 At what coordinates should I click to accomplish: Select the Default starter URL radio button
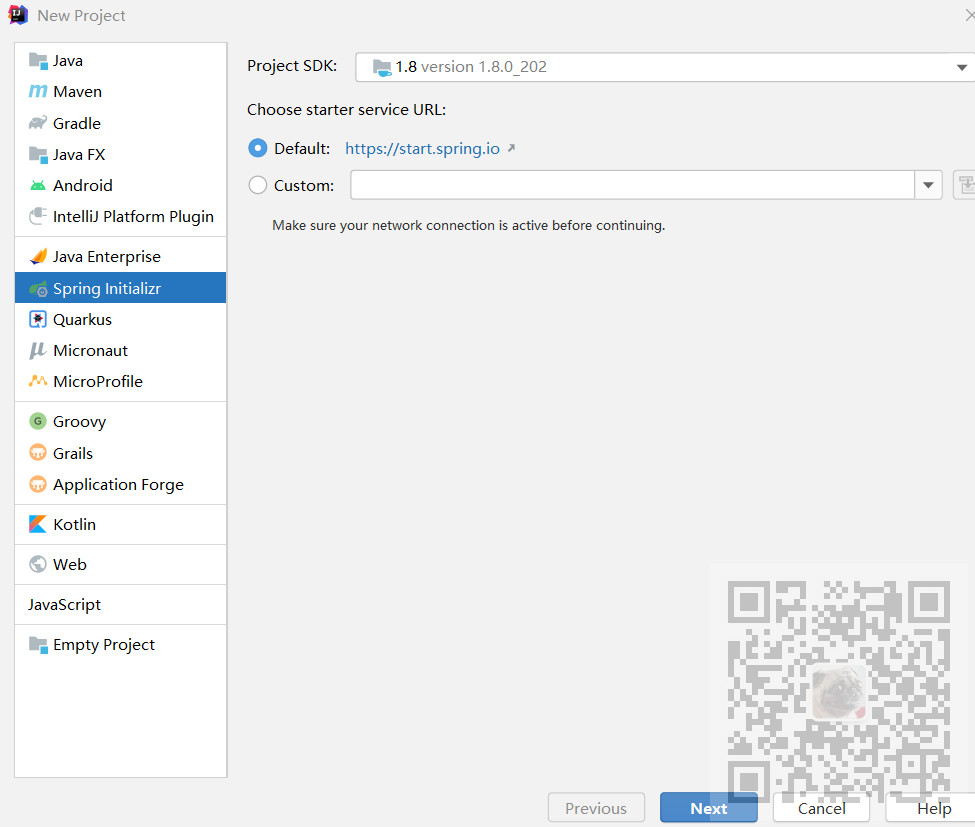257,148
